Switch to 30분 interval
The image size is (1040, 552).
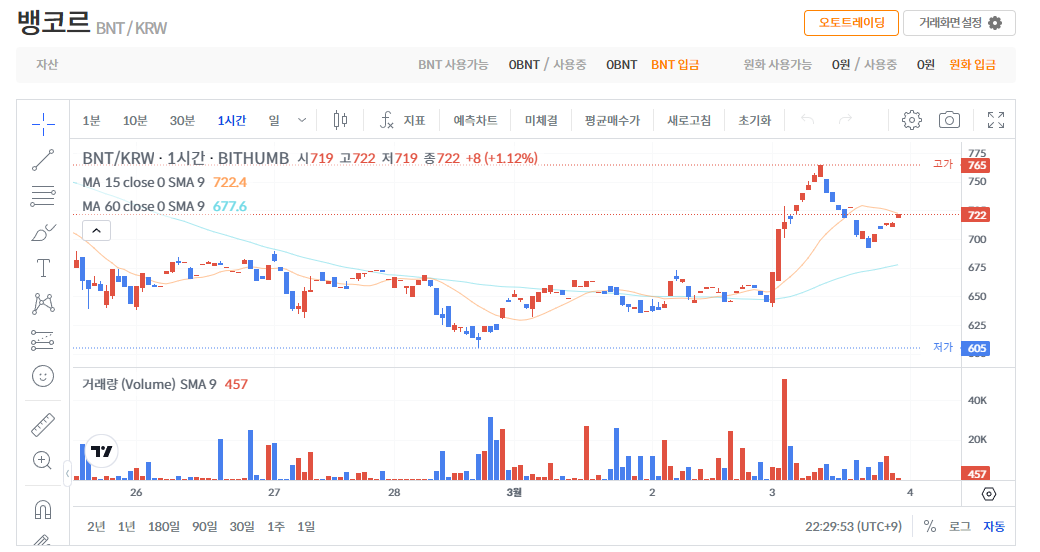point(182,120)
